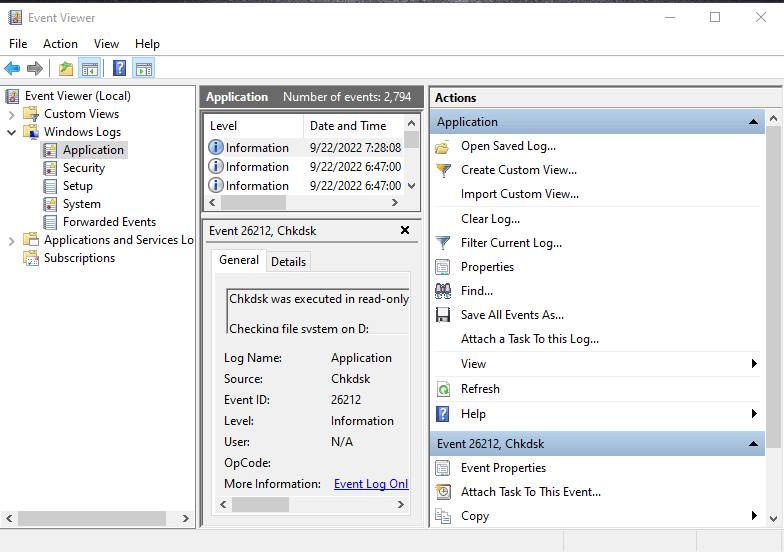Click the Find binoculars icon
784x552 pixels.
(442, 291)
